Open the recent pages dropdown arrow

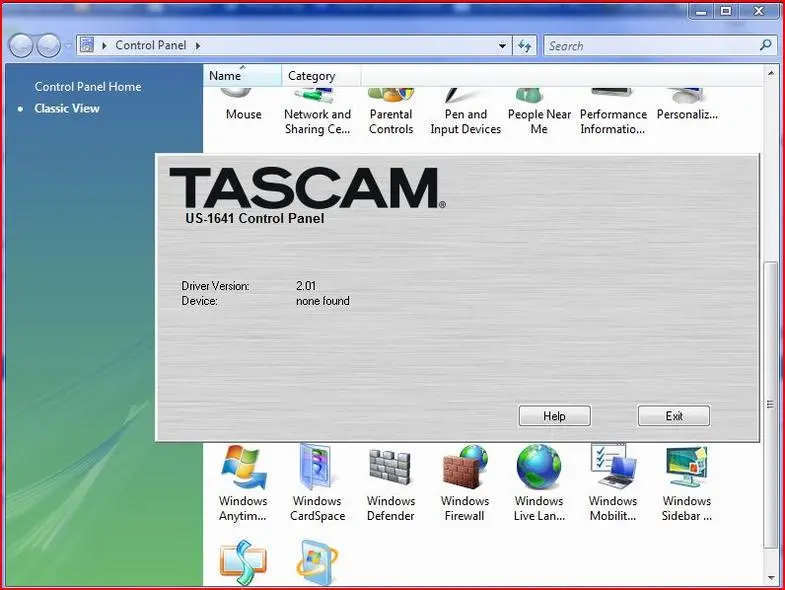point(68,46)
